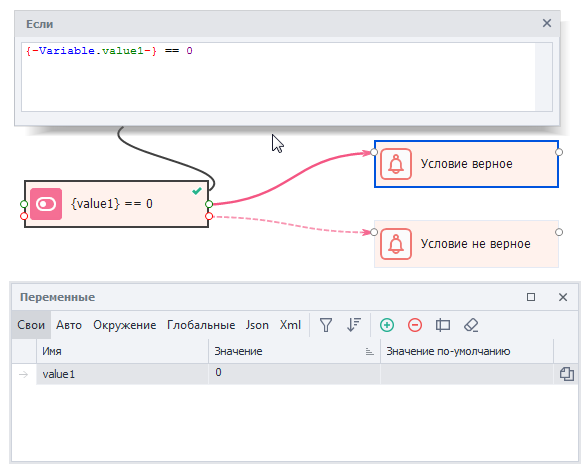Click the bell icon of Условие верное
This screenshot has width=588, height=472.
(x=396, y=164)
